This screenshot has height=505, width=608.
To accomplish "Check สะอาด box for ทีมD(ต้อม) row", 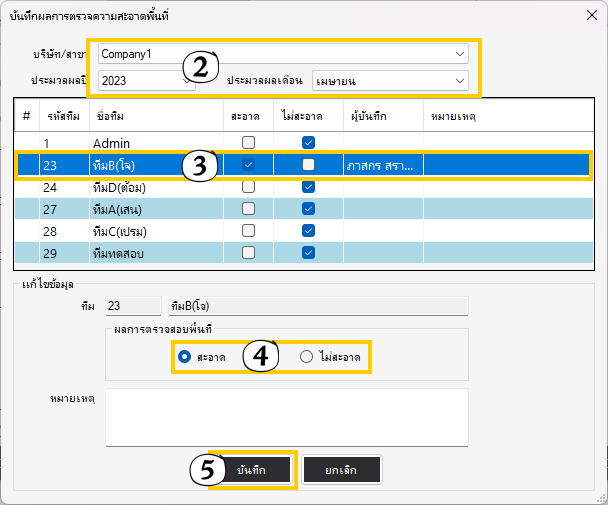I will [x=248, y=187].
